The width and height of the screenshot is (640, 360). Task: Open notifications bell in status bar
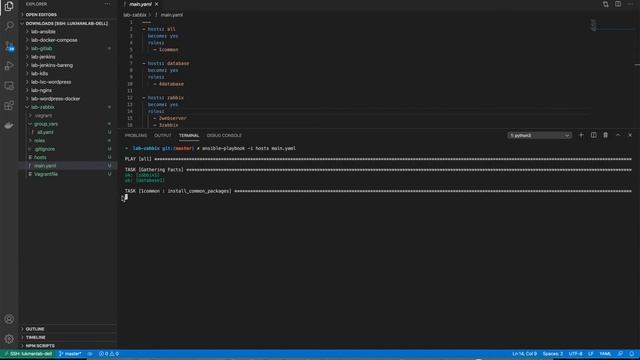pyautogui.click(x=631, y=354)
